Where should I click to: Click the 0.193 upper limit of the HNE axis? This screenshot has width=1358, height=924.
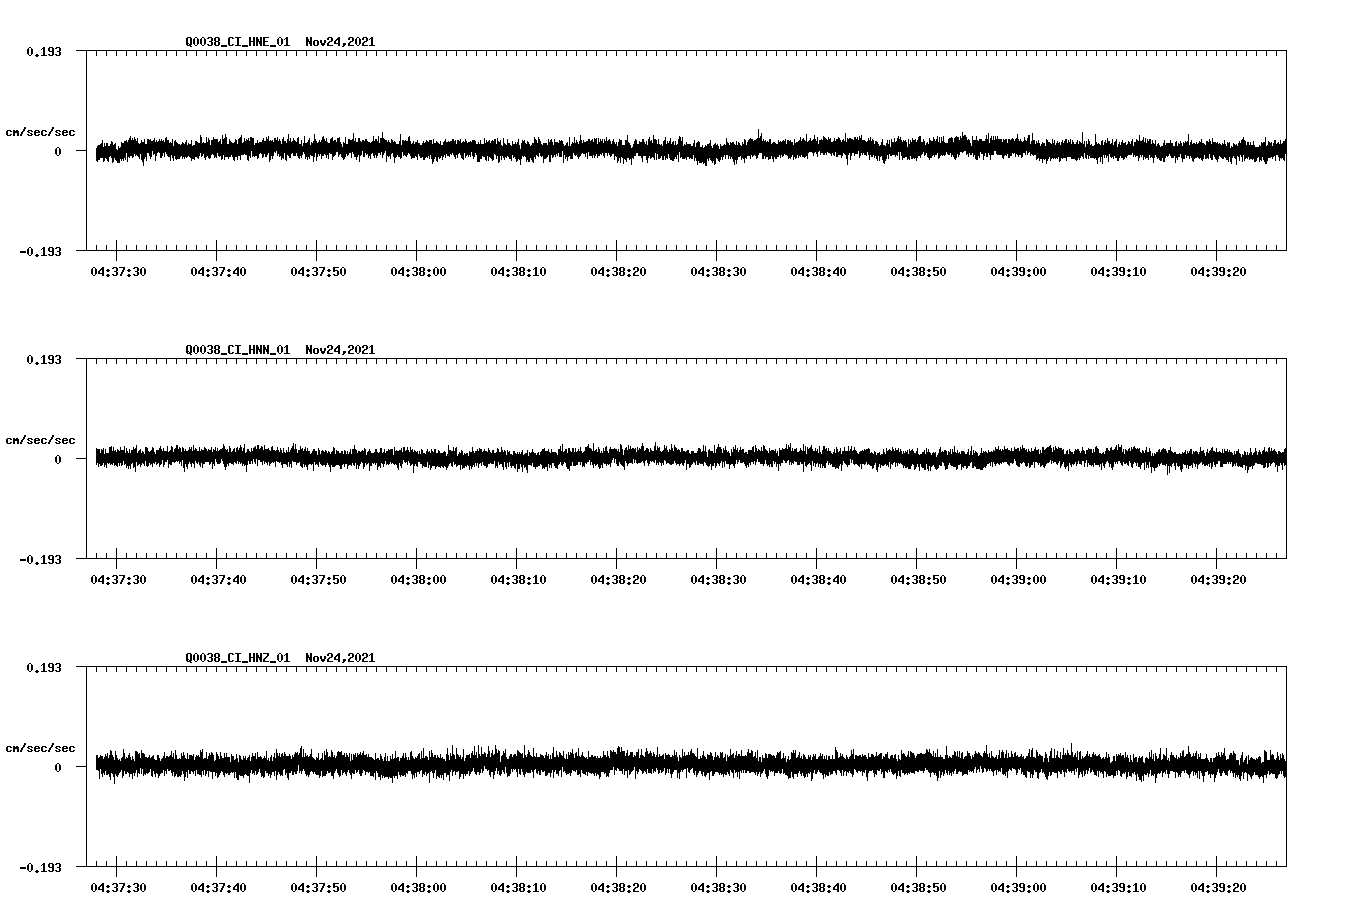click(44, 51)
